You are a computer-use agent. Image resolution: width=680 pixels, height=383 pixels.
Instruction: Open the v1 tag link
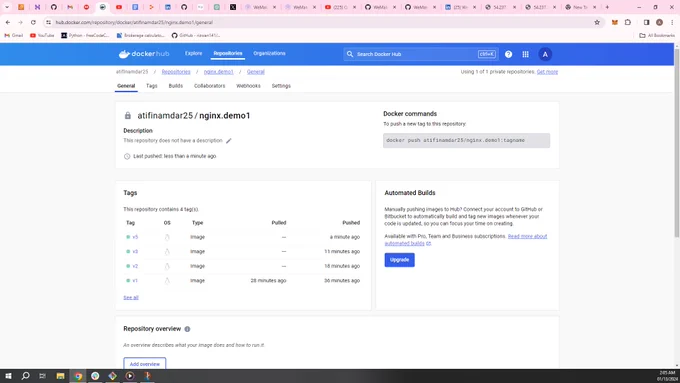[135, 281]
